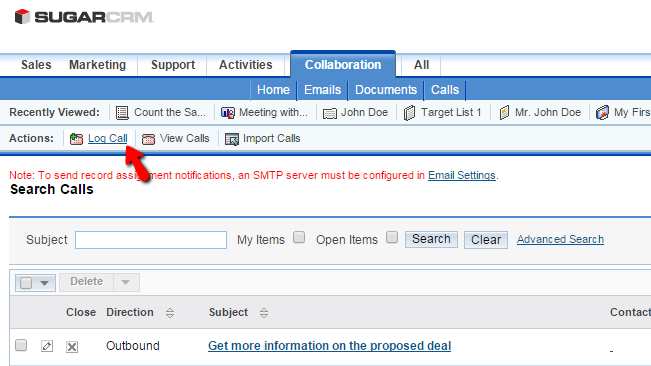Screen dimensions: 651x366
Task: Close the Outbound call with X icon
Action: [x=72, y=346]
